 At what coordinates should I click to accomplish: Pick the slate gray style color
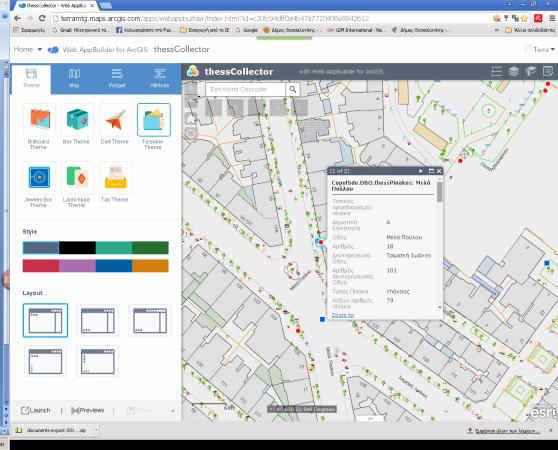pos(41,248)
